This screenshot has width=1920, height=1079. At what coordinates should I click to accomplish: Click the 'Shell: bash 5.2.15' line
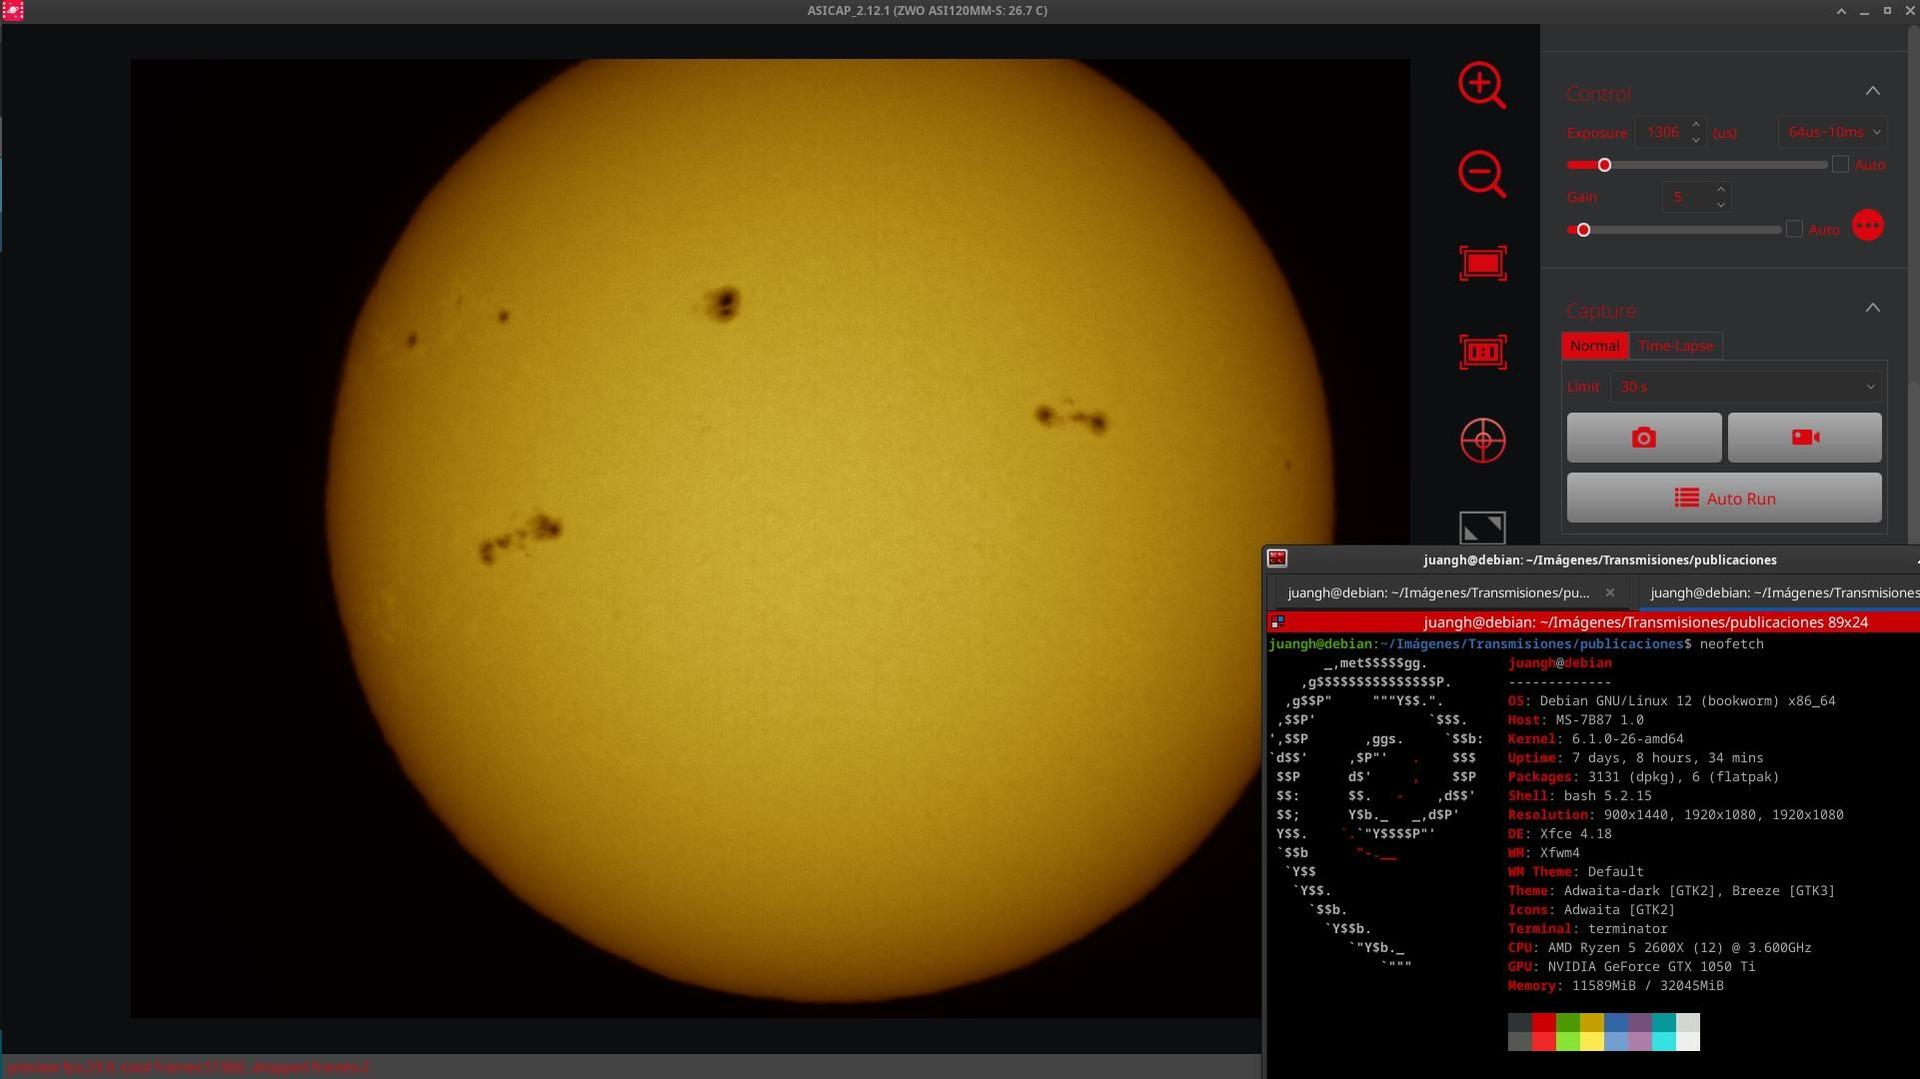pyautogui.click(x=1579, y=796)
